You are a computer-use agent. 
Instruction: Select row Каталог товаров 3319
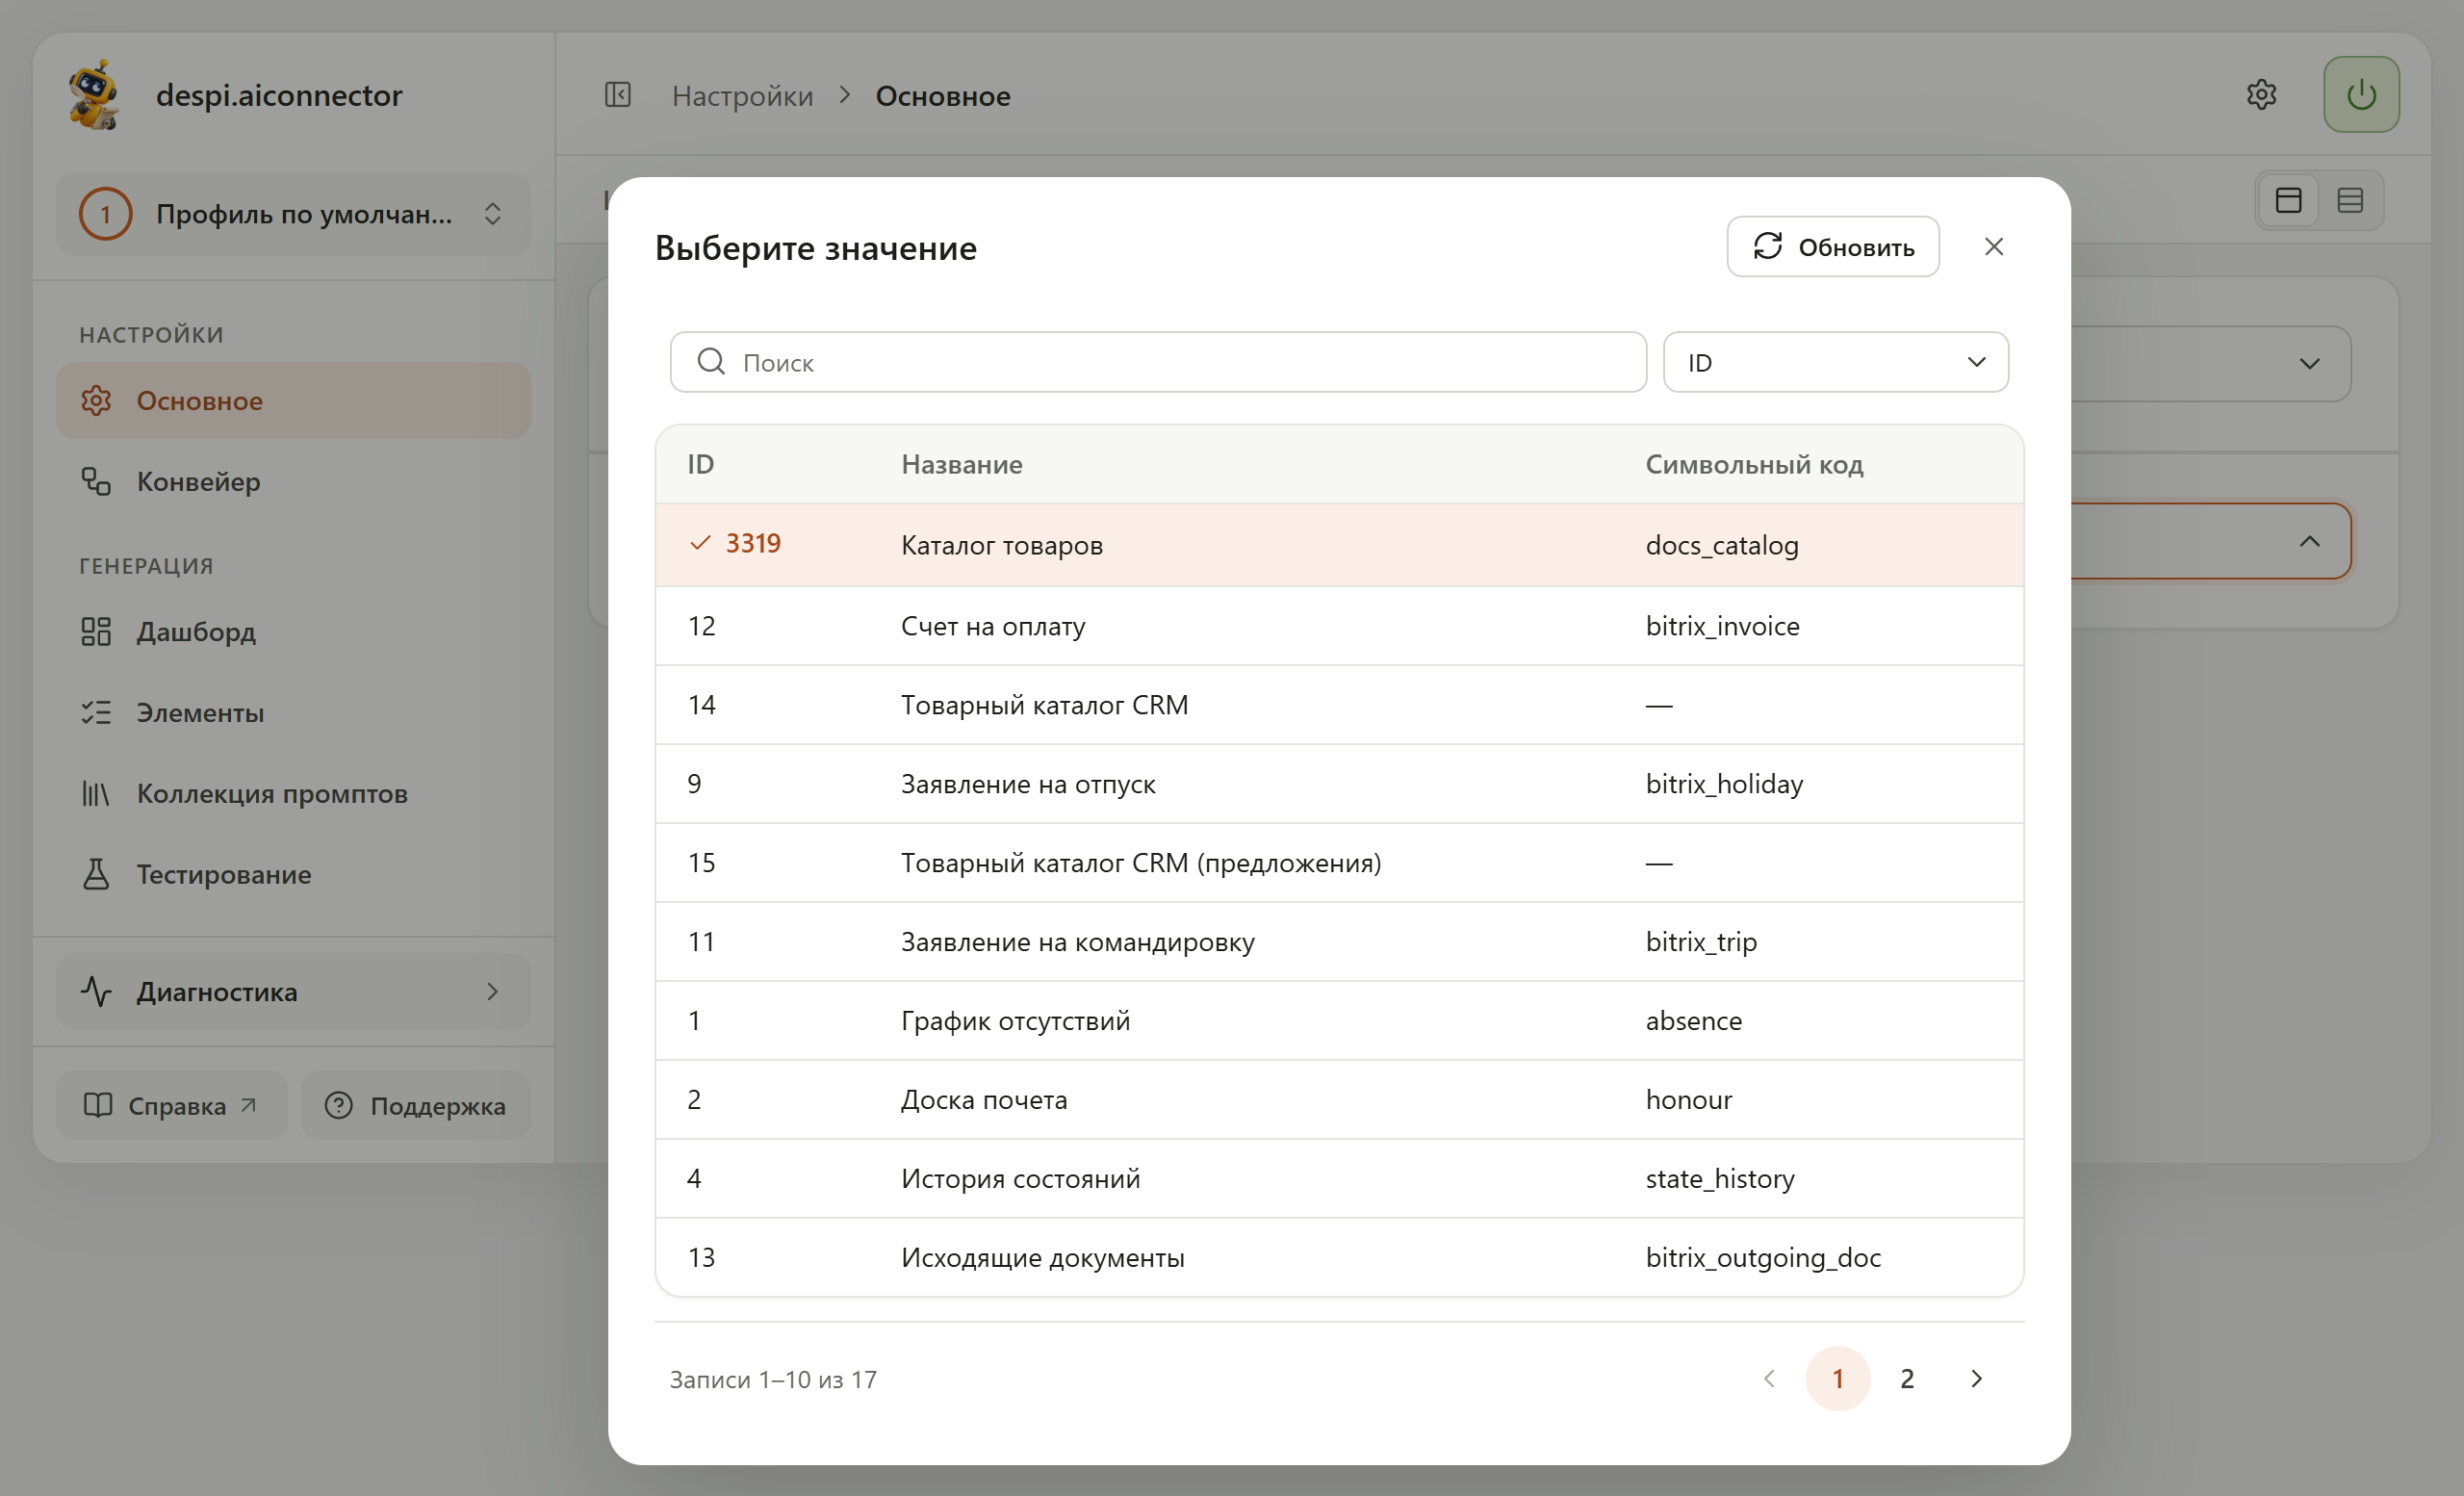coord(1339,545)
